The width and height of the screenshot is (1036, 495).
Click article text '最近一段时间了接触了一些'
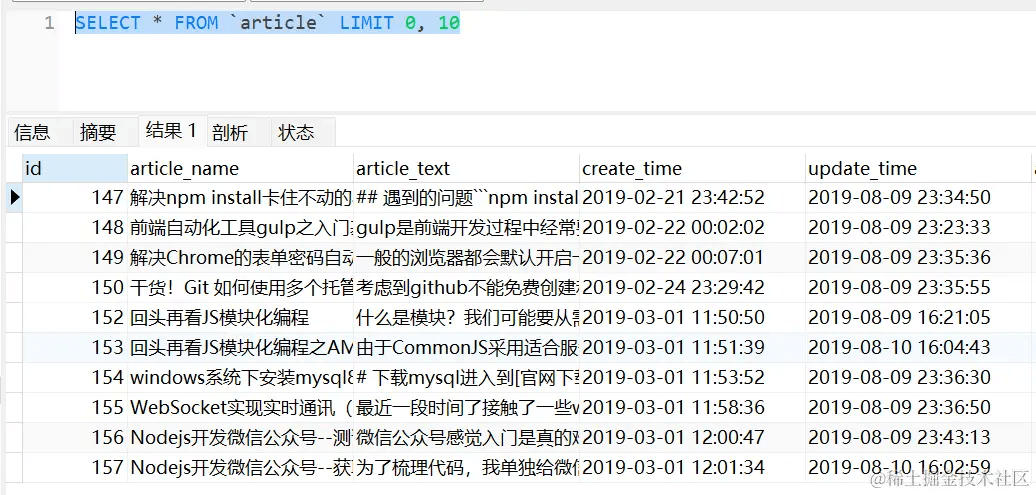click(x=466, y=407)
